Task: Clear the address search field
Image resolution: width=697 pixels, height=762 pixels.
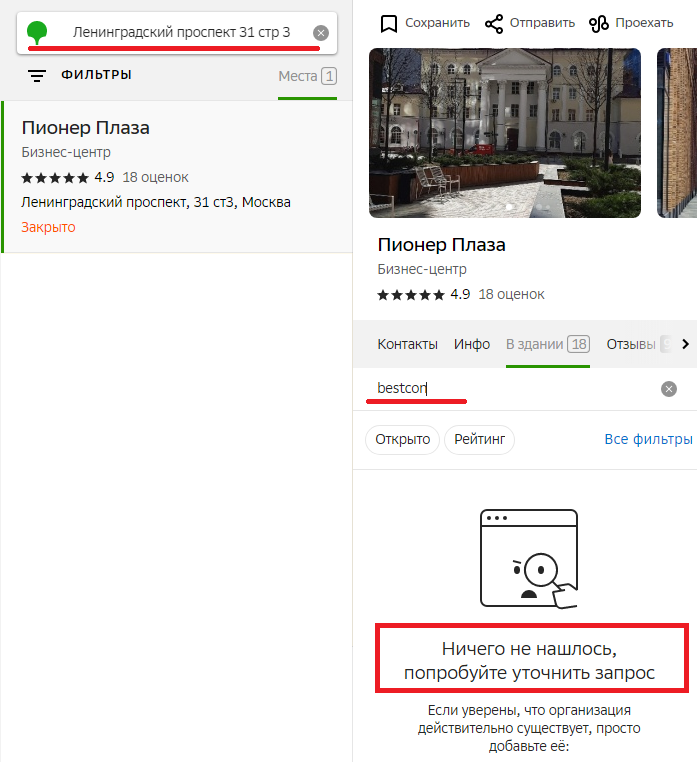Action: pyautogui.click(x=321, y=33)
